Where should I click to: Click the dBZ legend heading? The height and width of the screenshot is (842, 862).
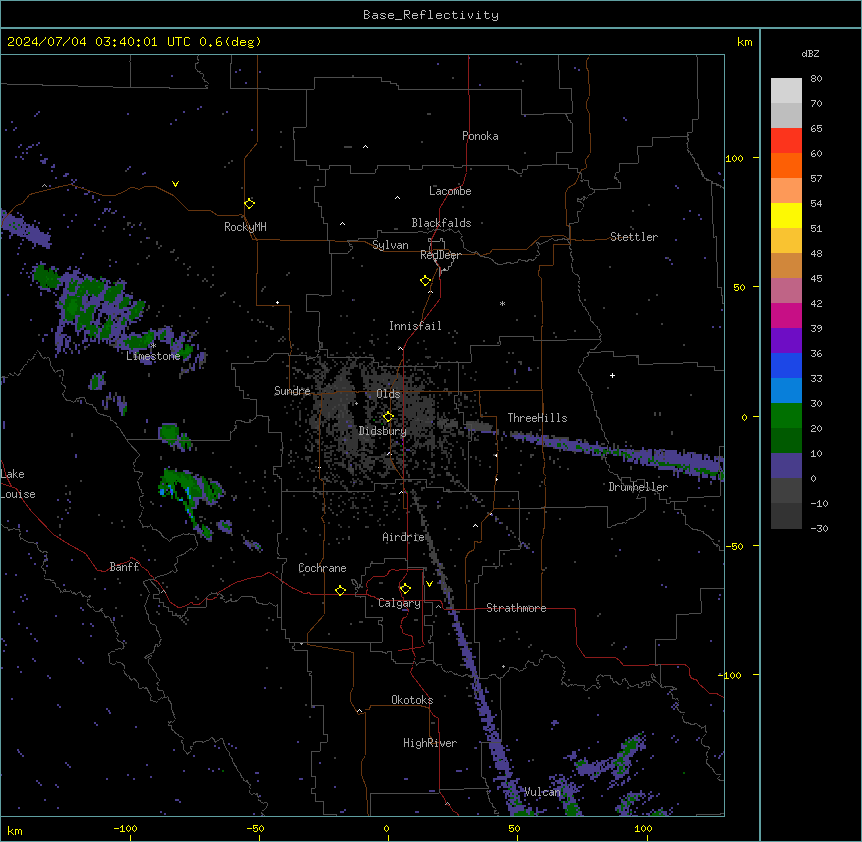point(810,53)
